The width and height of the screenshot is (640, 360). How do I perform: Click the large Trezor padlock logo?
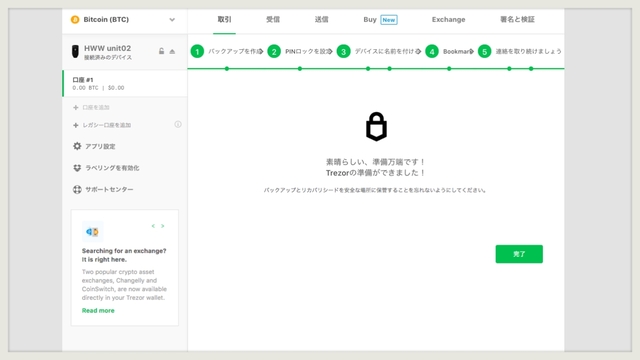pos(376,127)
